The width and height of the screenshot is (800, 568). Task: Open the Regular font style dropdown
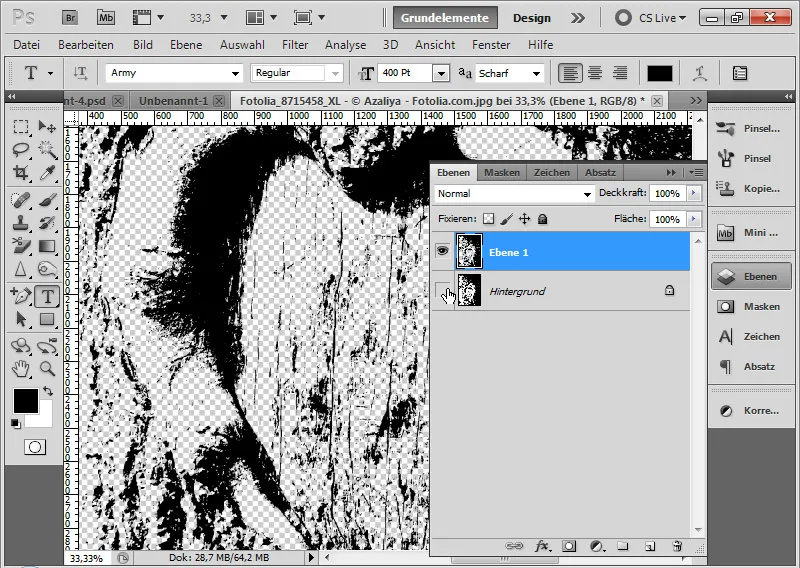[x=335, y=73]
